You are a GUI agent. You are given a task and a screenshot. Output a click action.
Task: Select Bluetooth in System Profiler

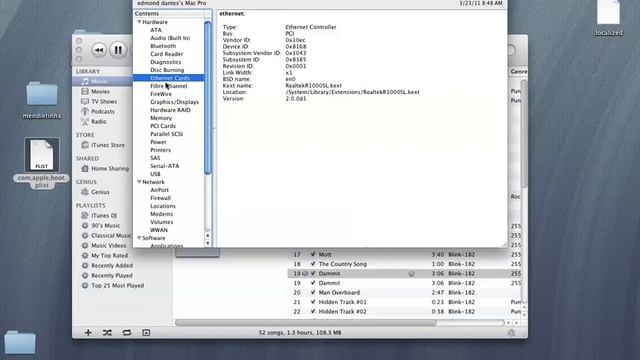click(163, 46)
